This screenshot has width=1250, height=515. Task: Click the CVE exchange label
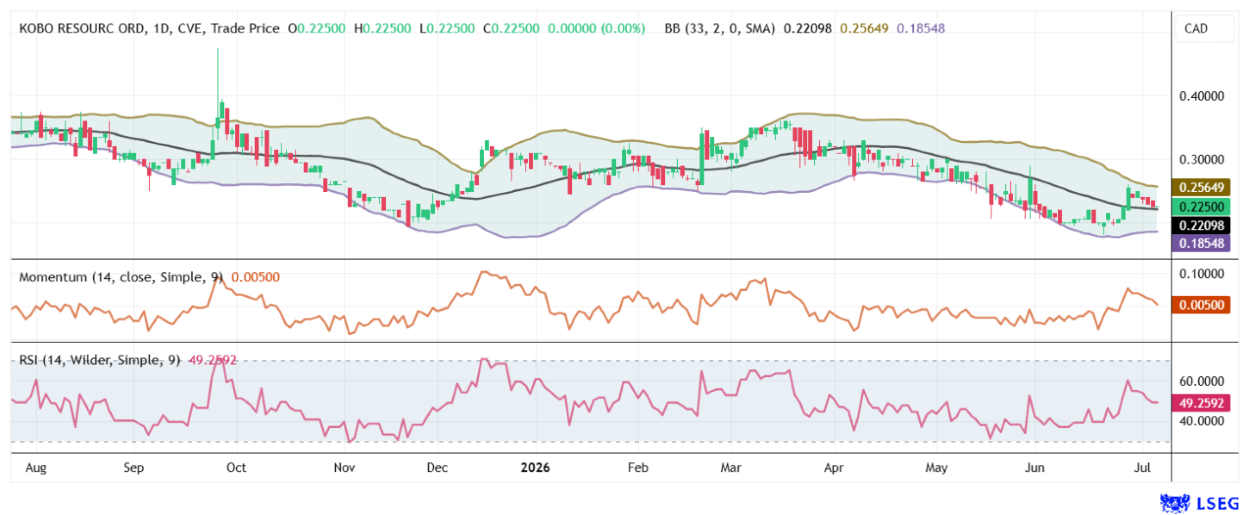click(x=188, y=29)
